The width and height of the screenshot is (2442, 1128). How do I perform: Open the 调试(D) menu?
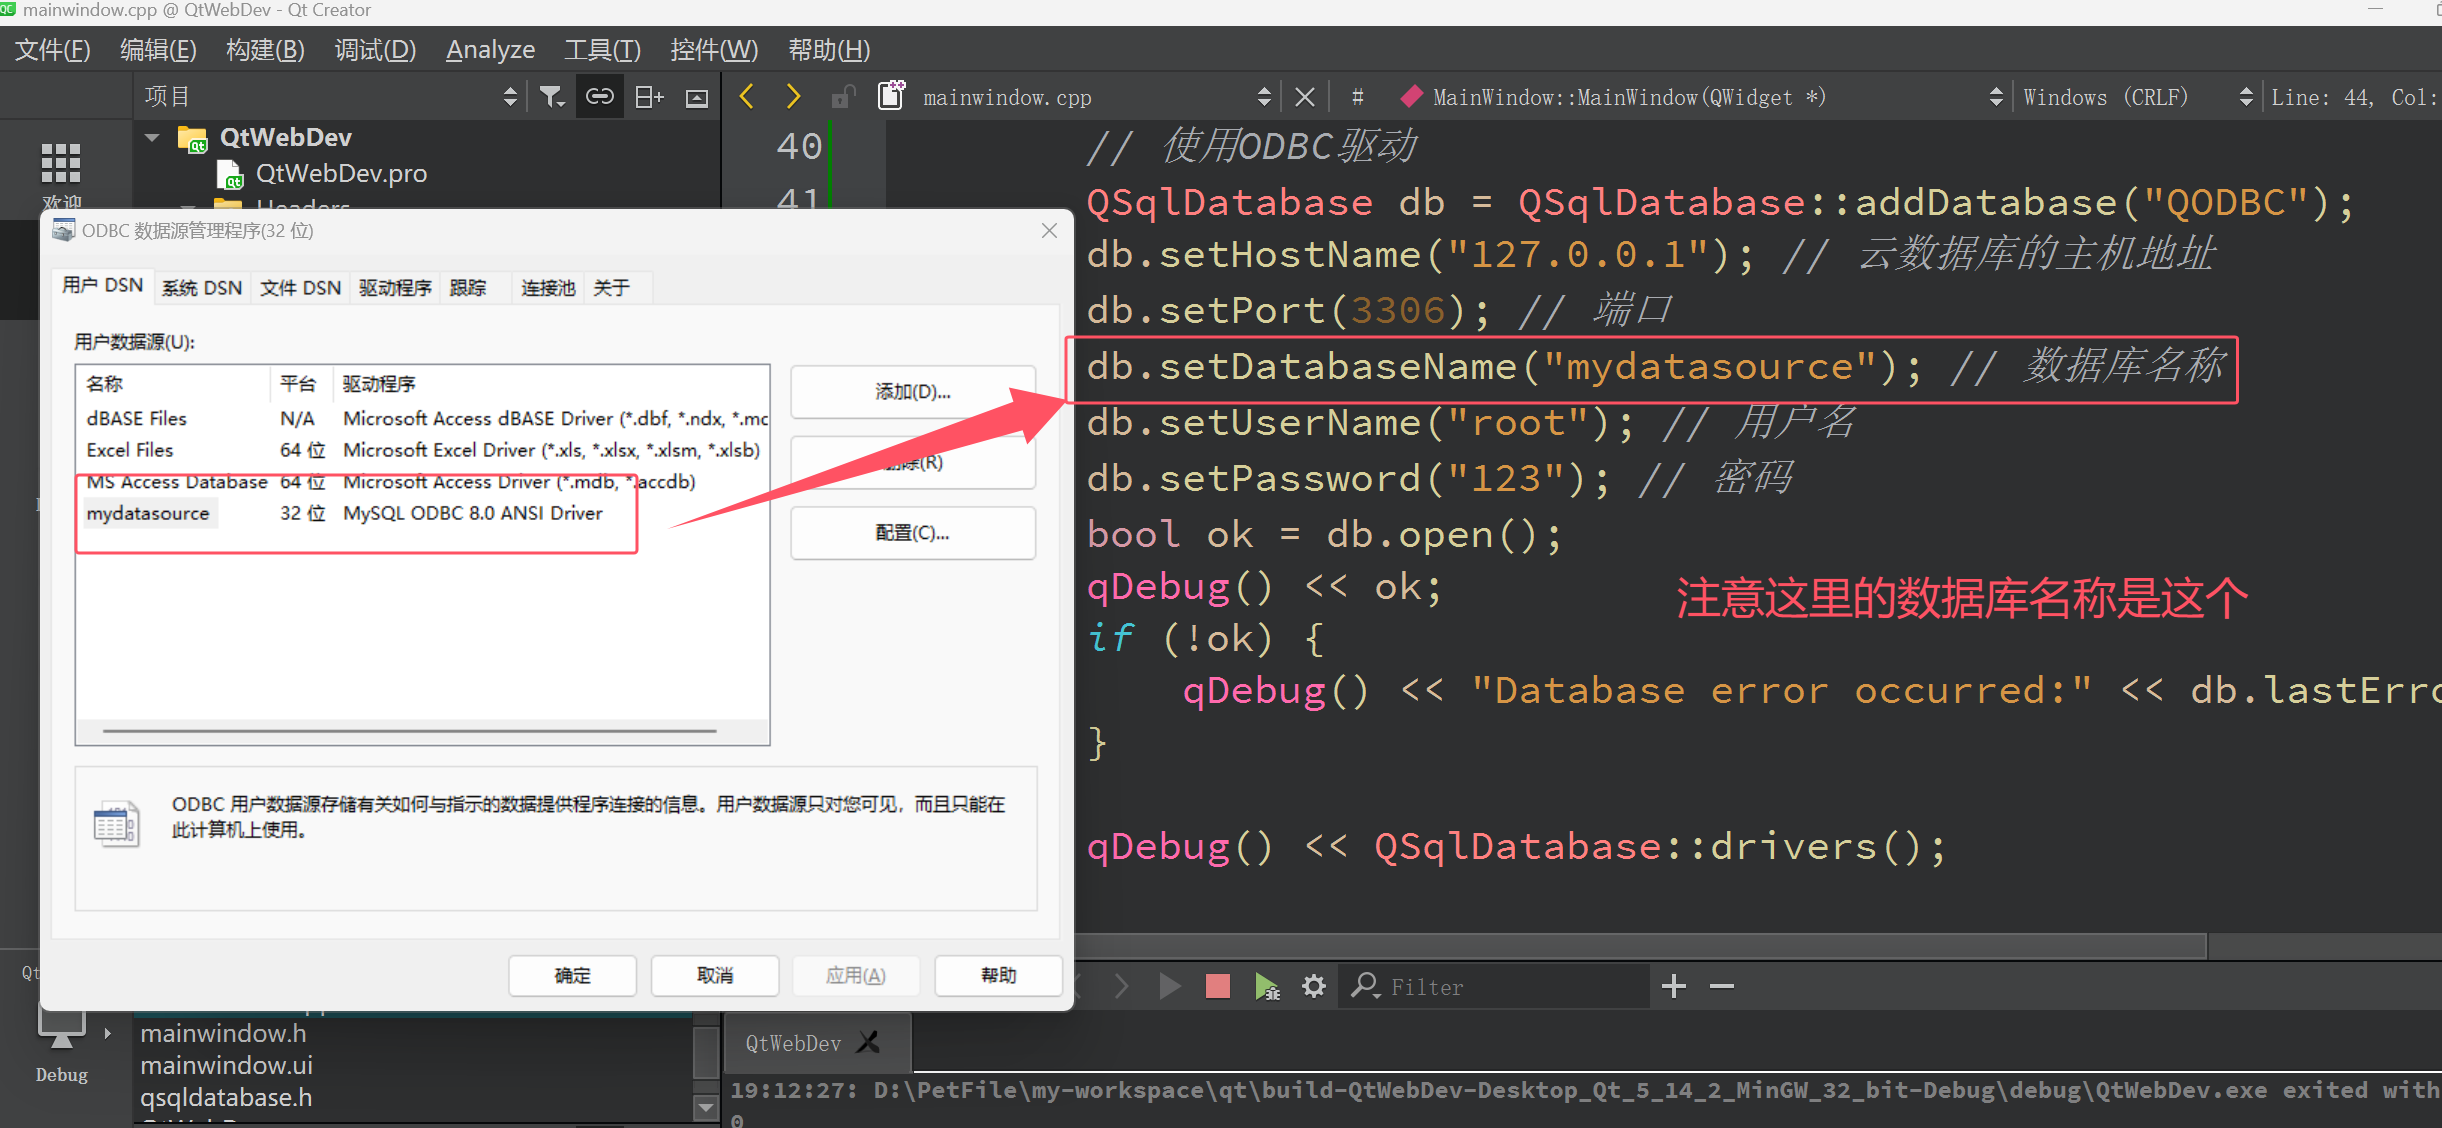coord(375,49)
